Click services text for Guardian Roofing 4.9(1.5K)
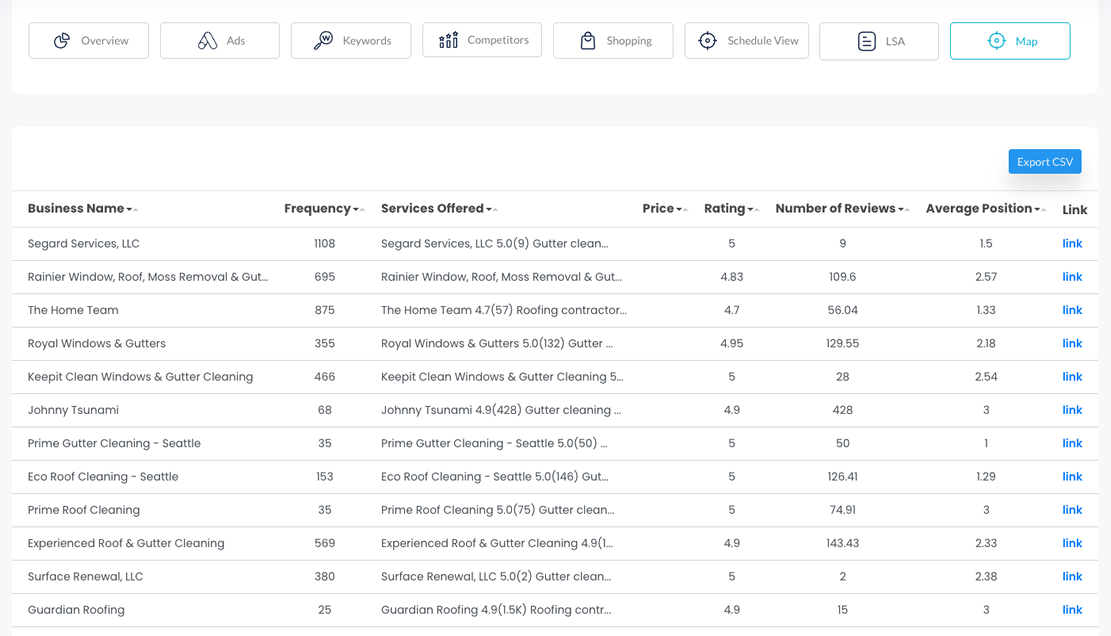 (496, 610)
